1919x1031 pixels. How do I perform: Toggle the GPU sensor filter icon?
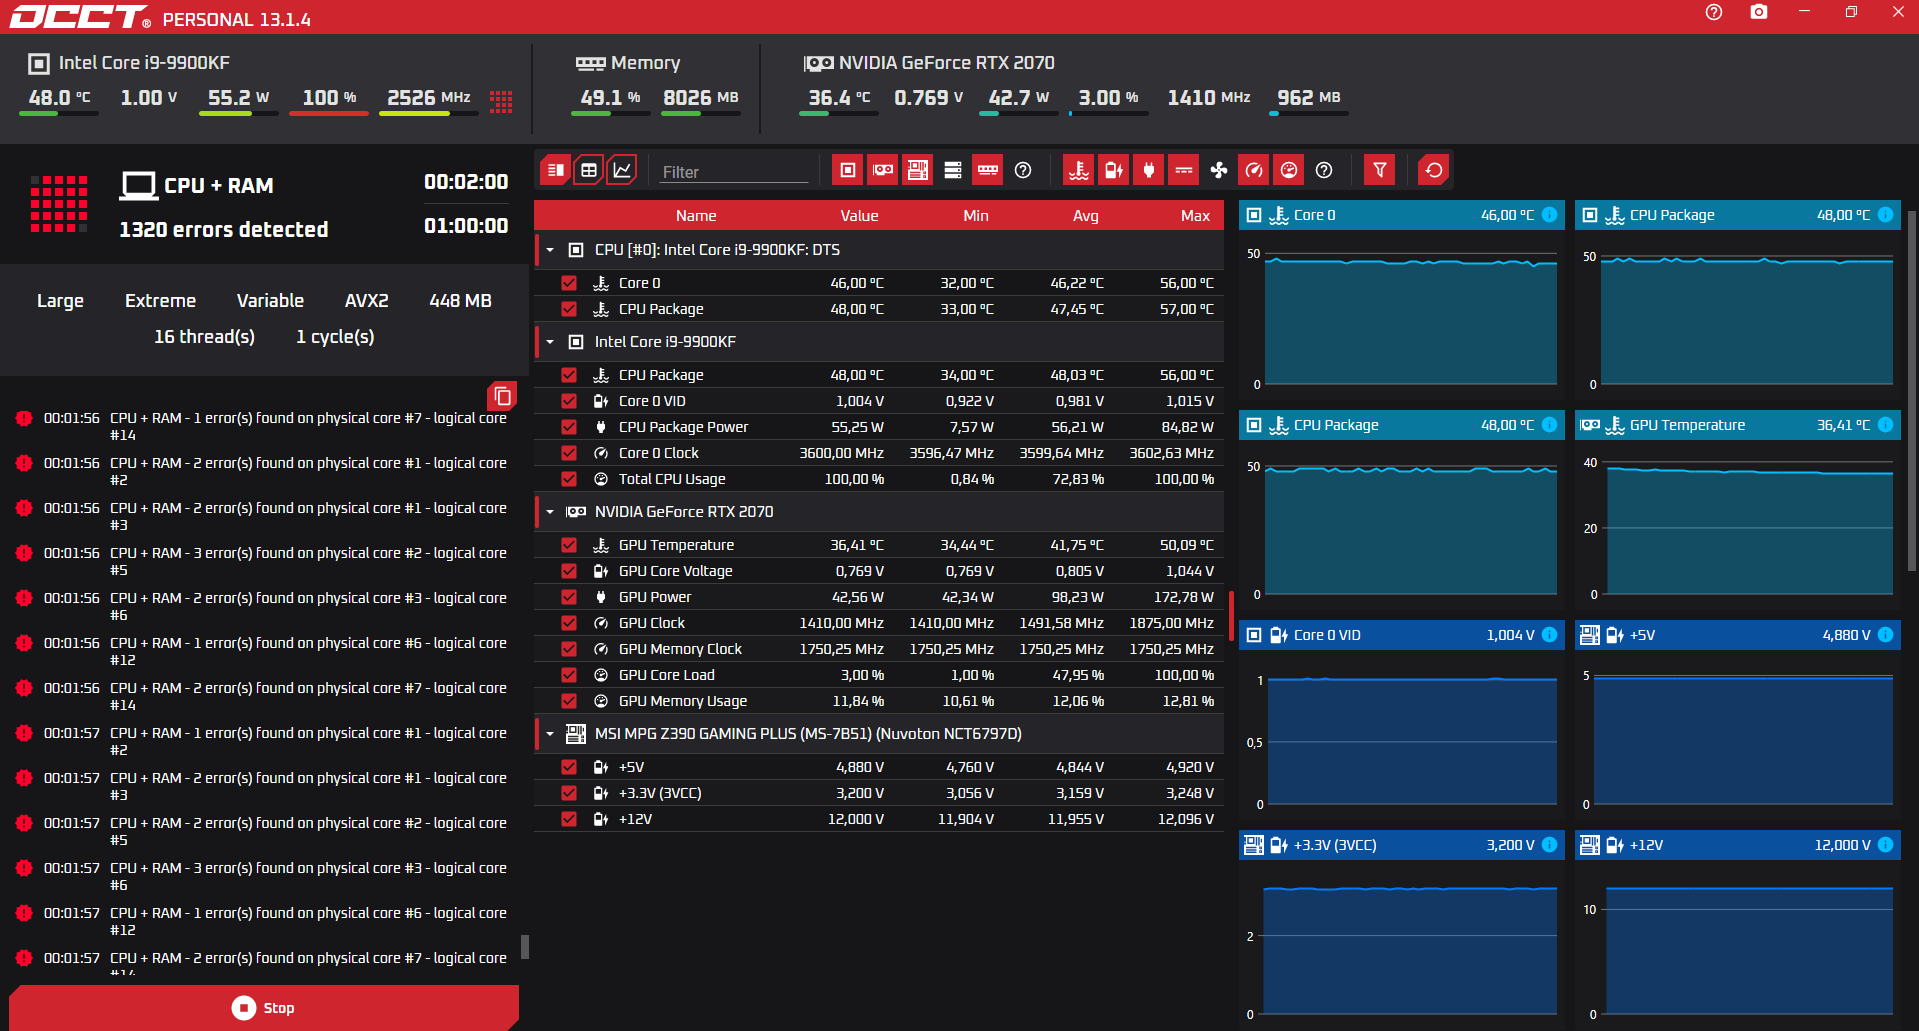point(883,170)
